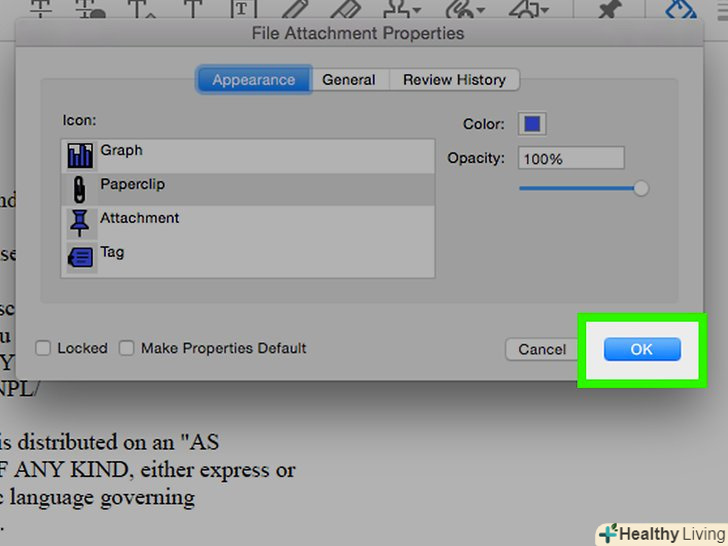Viewport: 728px width, 546px height.
Task: Choose the "Attachment" list row text
Action: tap(140, 218)
